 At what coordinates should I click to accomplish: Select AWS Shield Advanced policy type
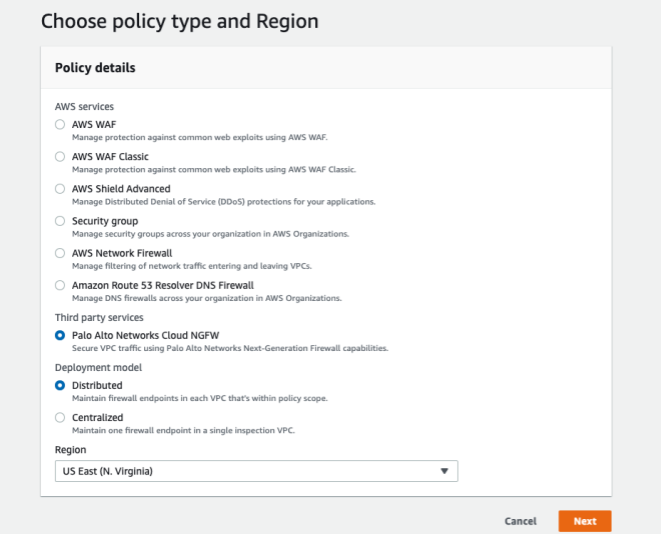(x=61, y=189)
